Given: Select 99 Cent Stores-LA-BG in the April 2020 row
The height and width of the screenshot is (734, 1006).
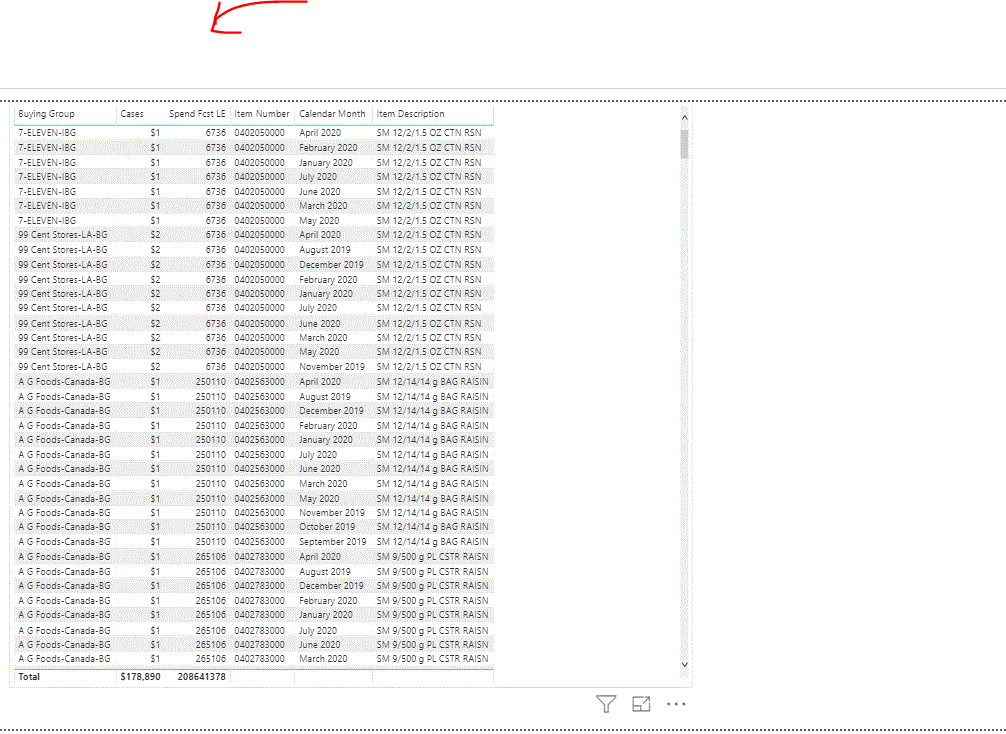Looking at the screenshot, I should (x=63, y=235).
